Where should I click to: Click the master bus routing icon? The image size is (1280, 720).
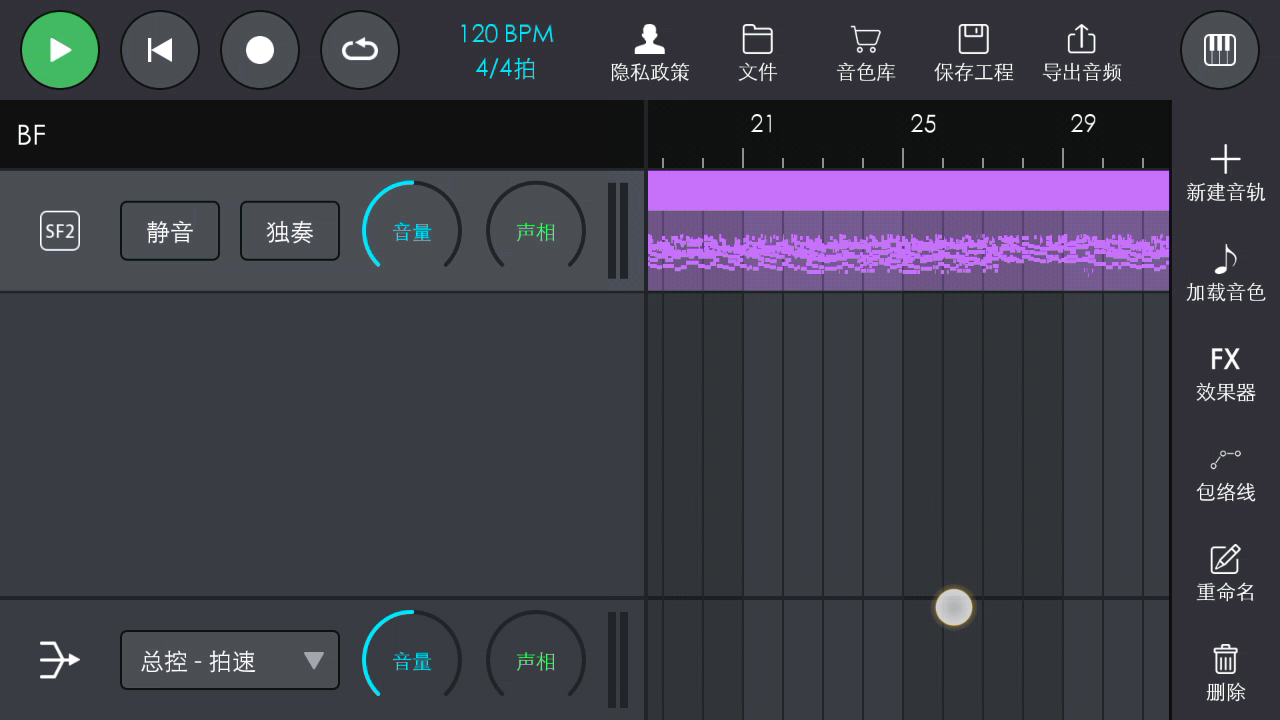click(x=60, y=660)
